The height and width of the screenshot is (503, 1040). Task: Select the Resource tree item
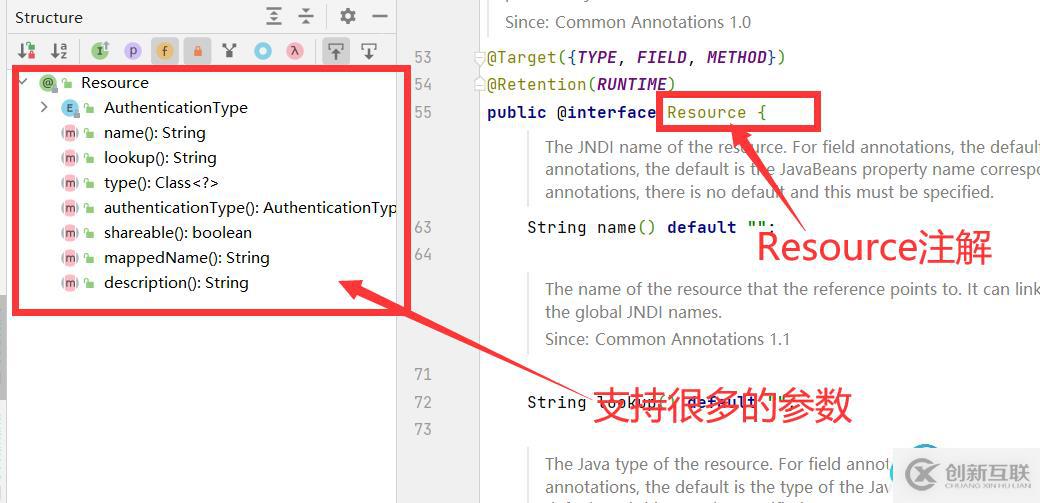pyautogui.click(x=115, y=82)
